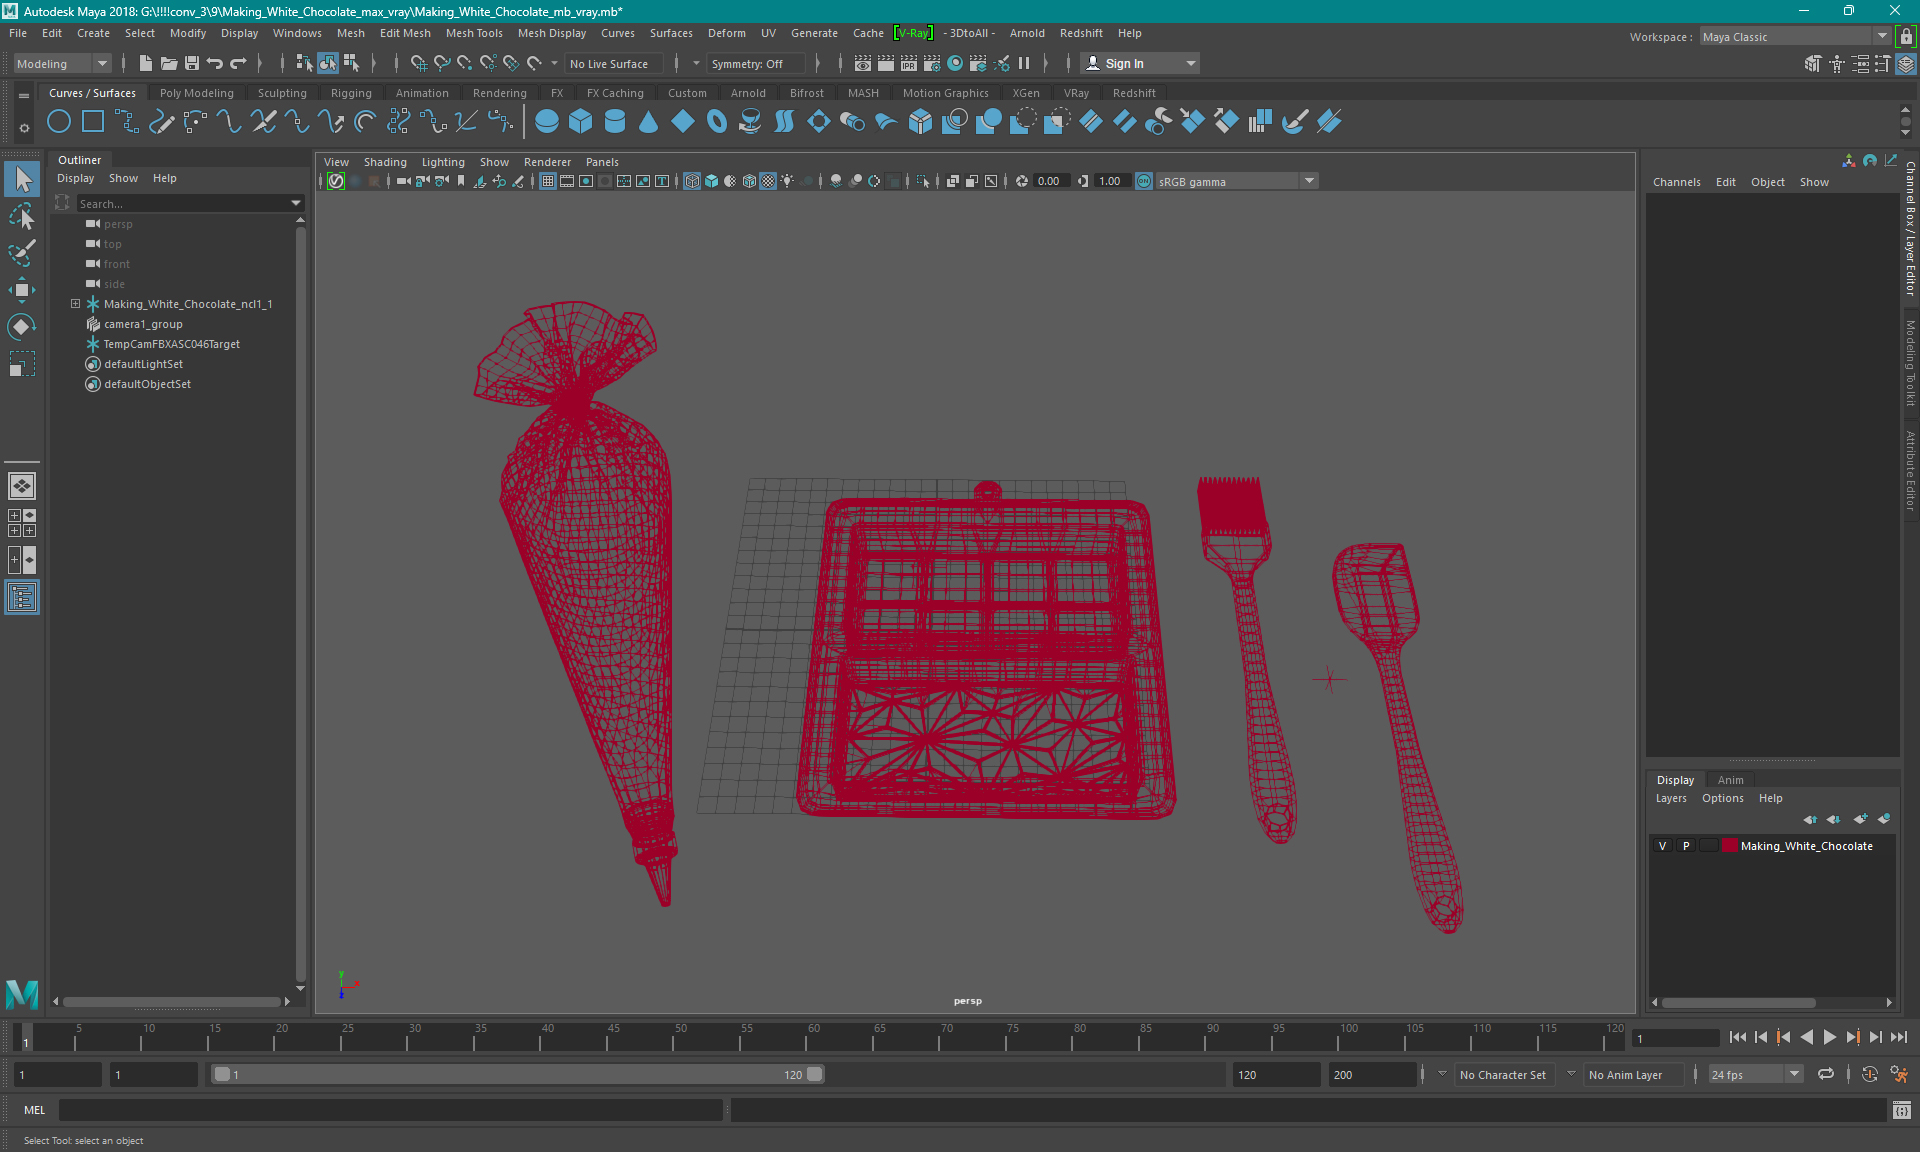Open the Sign In dropdown arrow
Viewport: 1920px width, 1152px height.
tap(1190, 63)
